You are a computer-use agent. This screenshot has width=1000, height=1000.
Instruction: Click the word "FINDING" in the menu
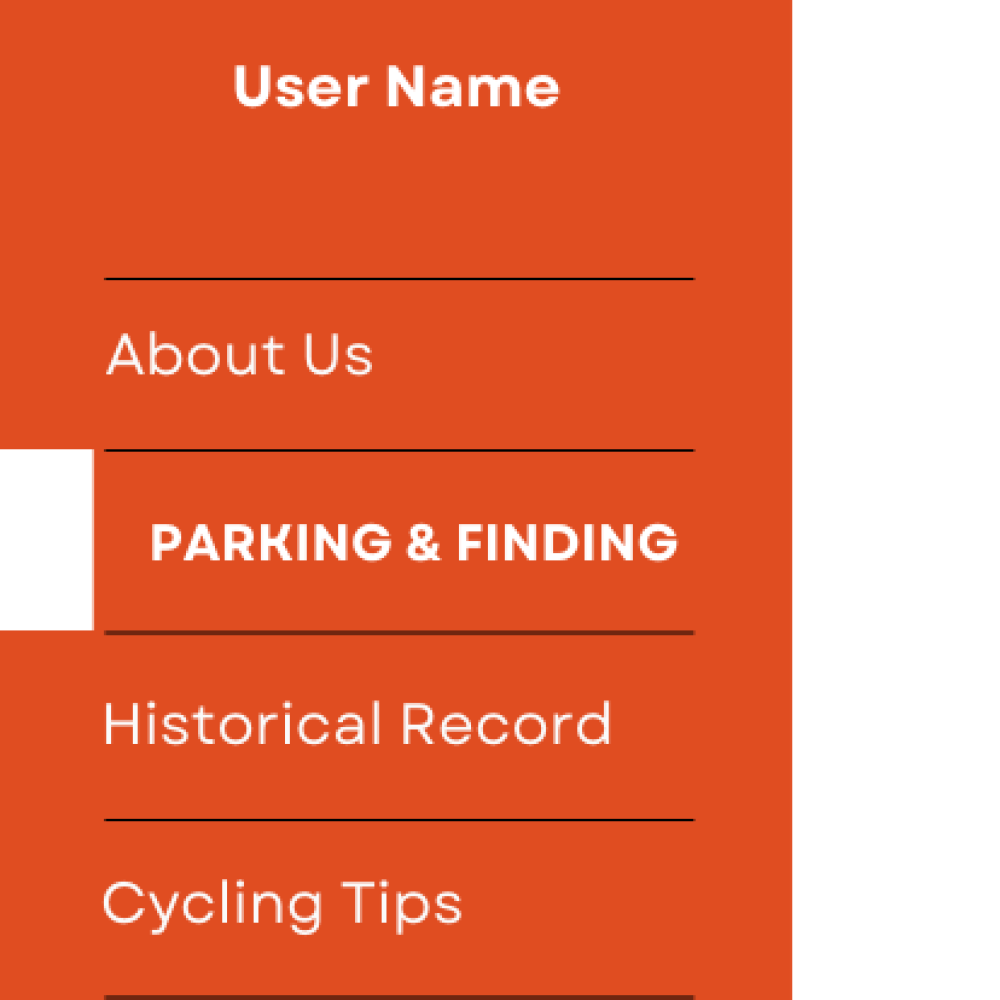pyautogui.click(x=567, y=542)
